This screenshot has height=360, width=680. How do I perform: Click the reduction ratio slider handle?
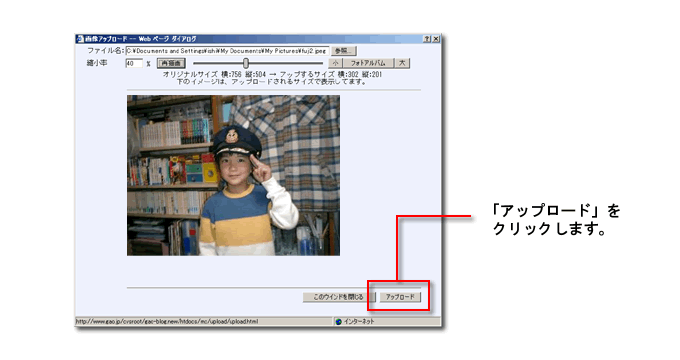click(x=246, y=63)
